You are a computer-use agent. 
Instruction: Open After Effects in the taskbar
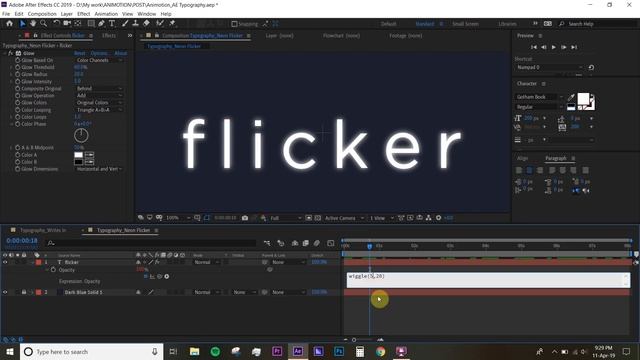pos(298,351)
